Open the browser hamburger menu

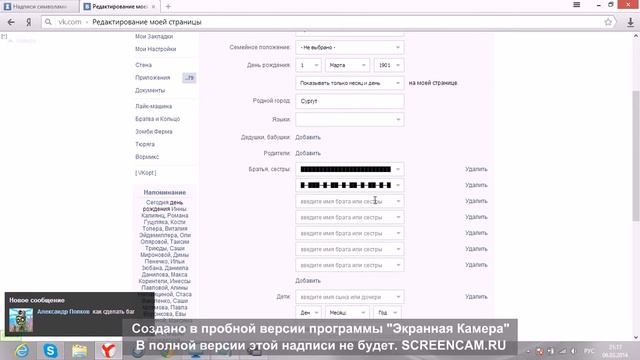576,5
